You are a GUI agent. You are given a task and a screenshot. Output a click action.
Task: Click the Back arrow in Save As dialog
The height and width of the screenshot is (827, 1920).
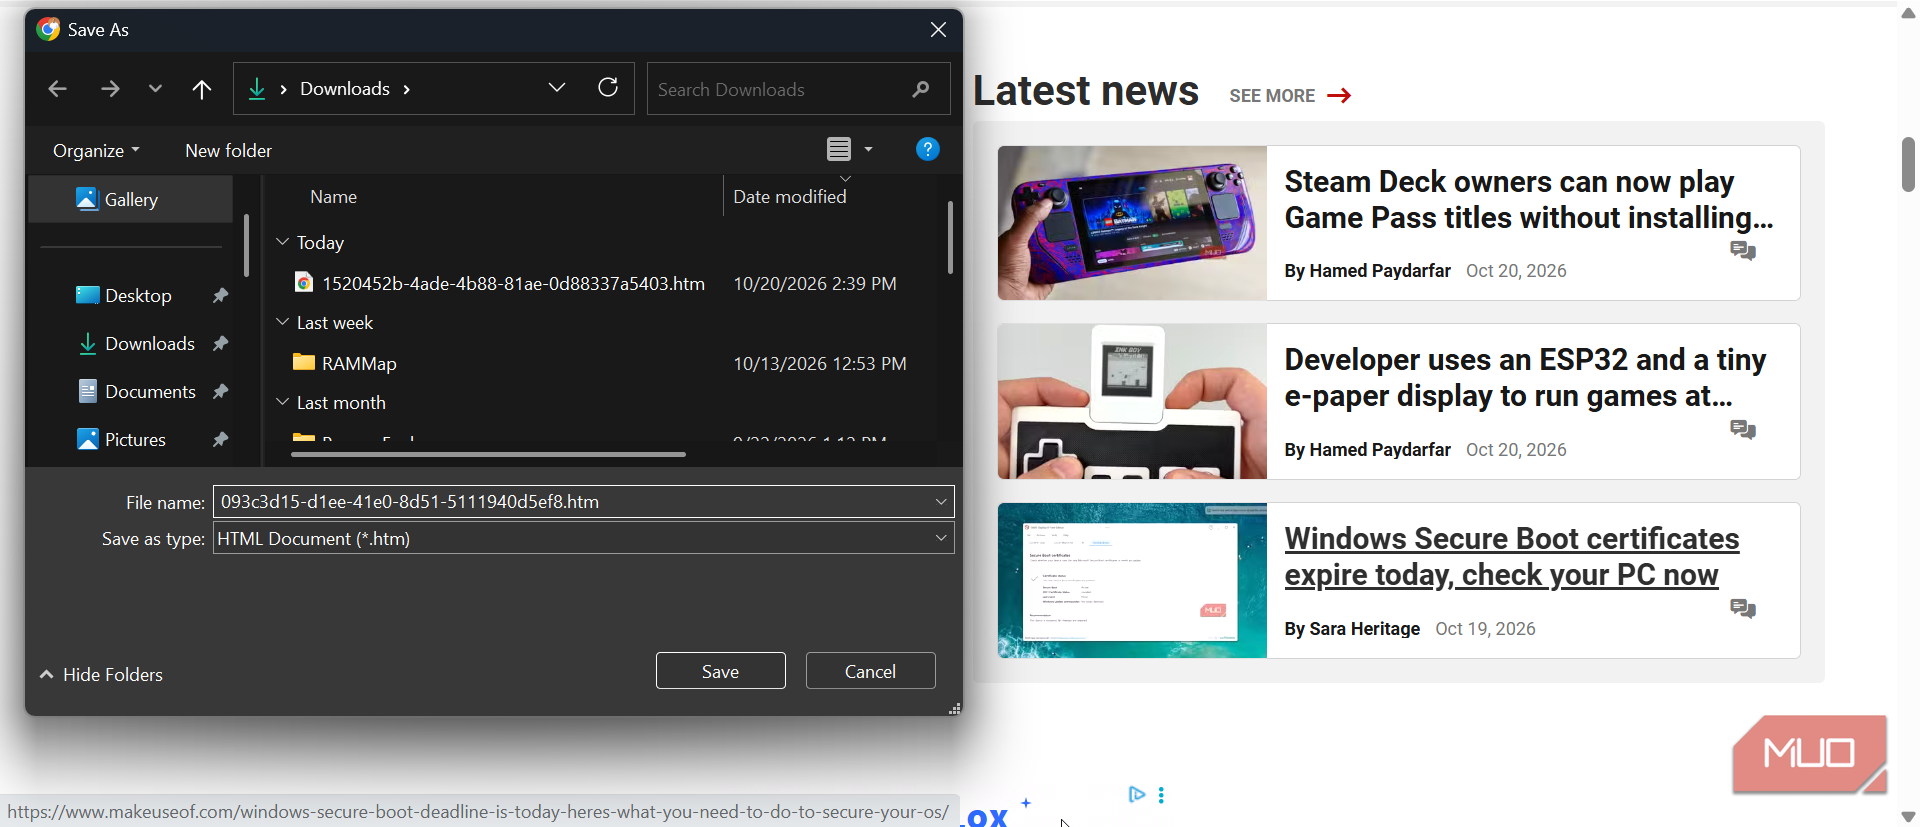(x=57, y=89)
